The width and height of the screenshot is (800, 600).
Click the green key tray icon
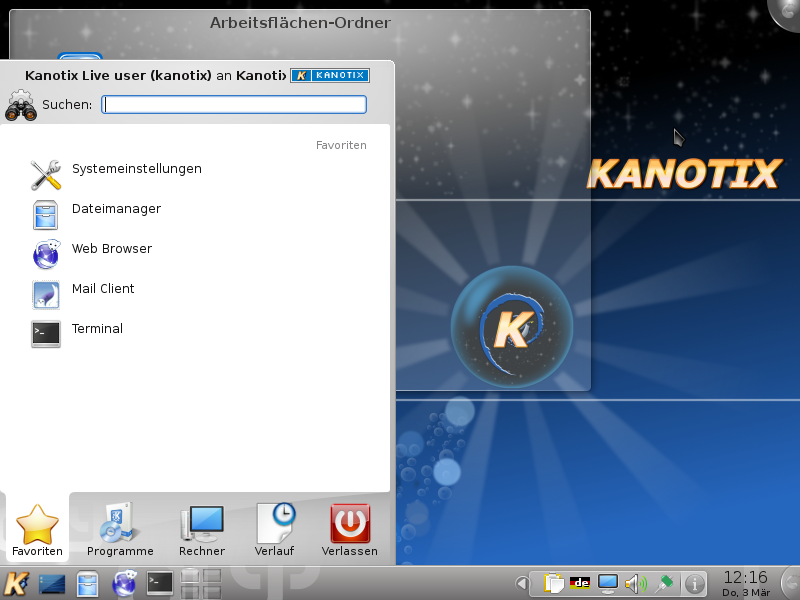(666, 581)
